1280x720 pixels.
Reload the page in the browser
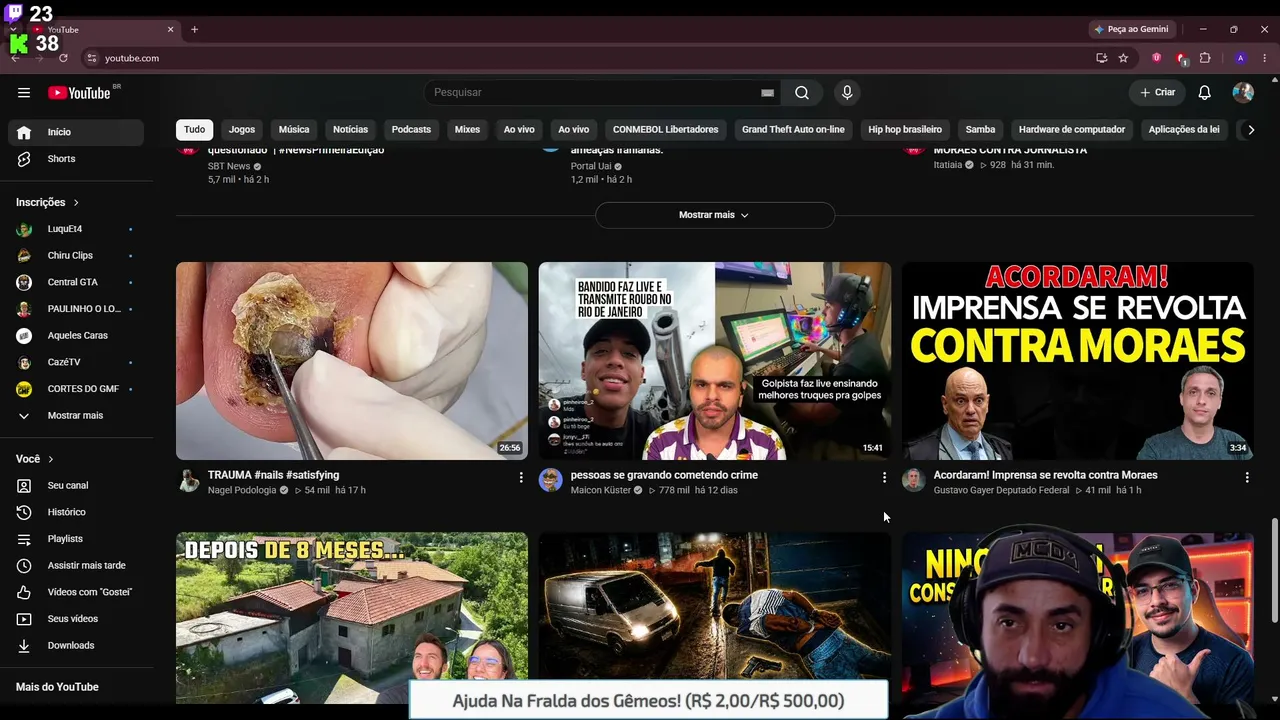coord(63,58)
